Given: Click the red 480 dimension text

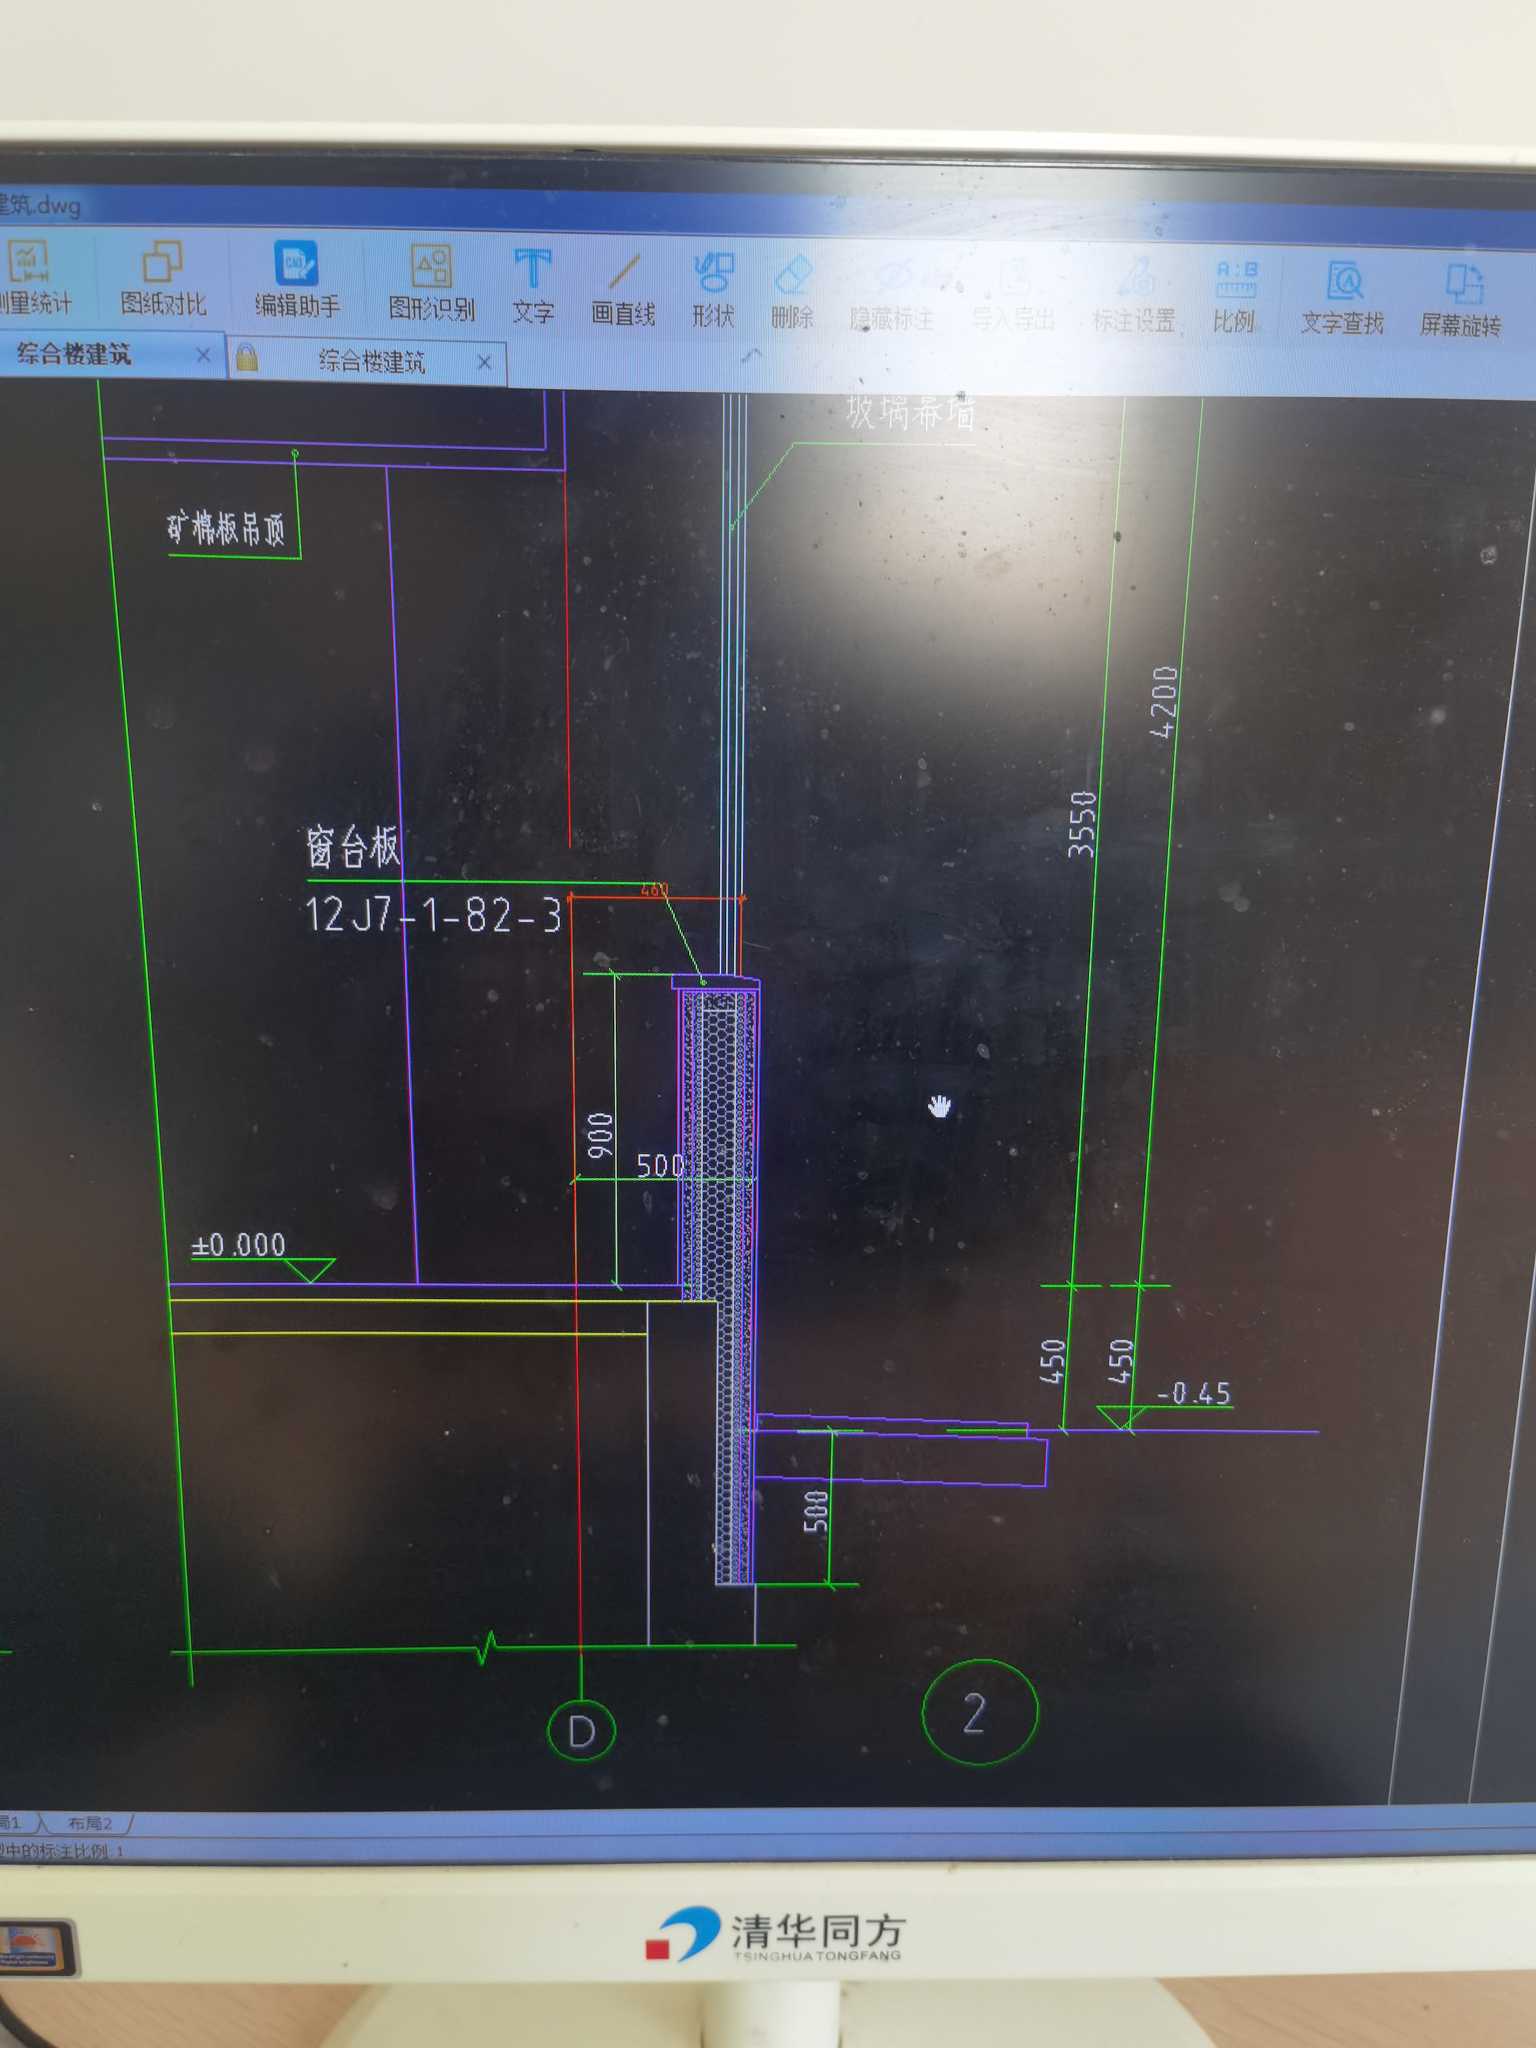Looking at the screenshot, I should pyautogui.click(x=654, y=889).
